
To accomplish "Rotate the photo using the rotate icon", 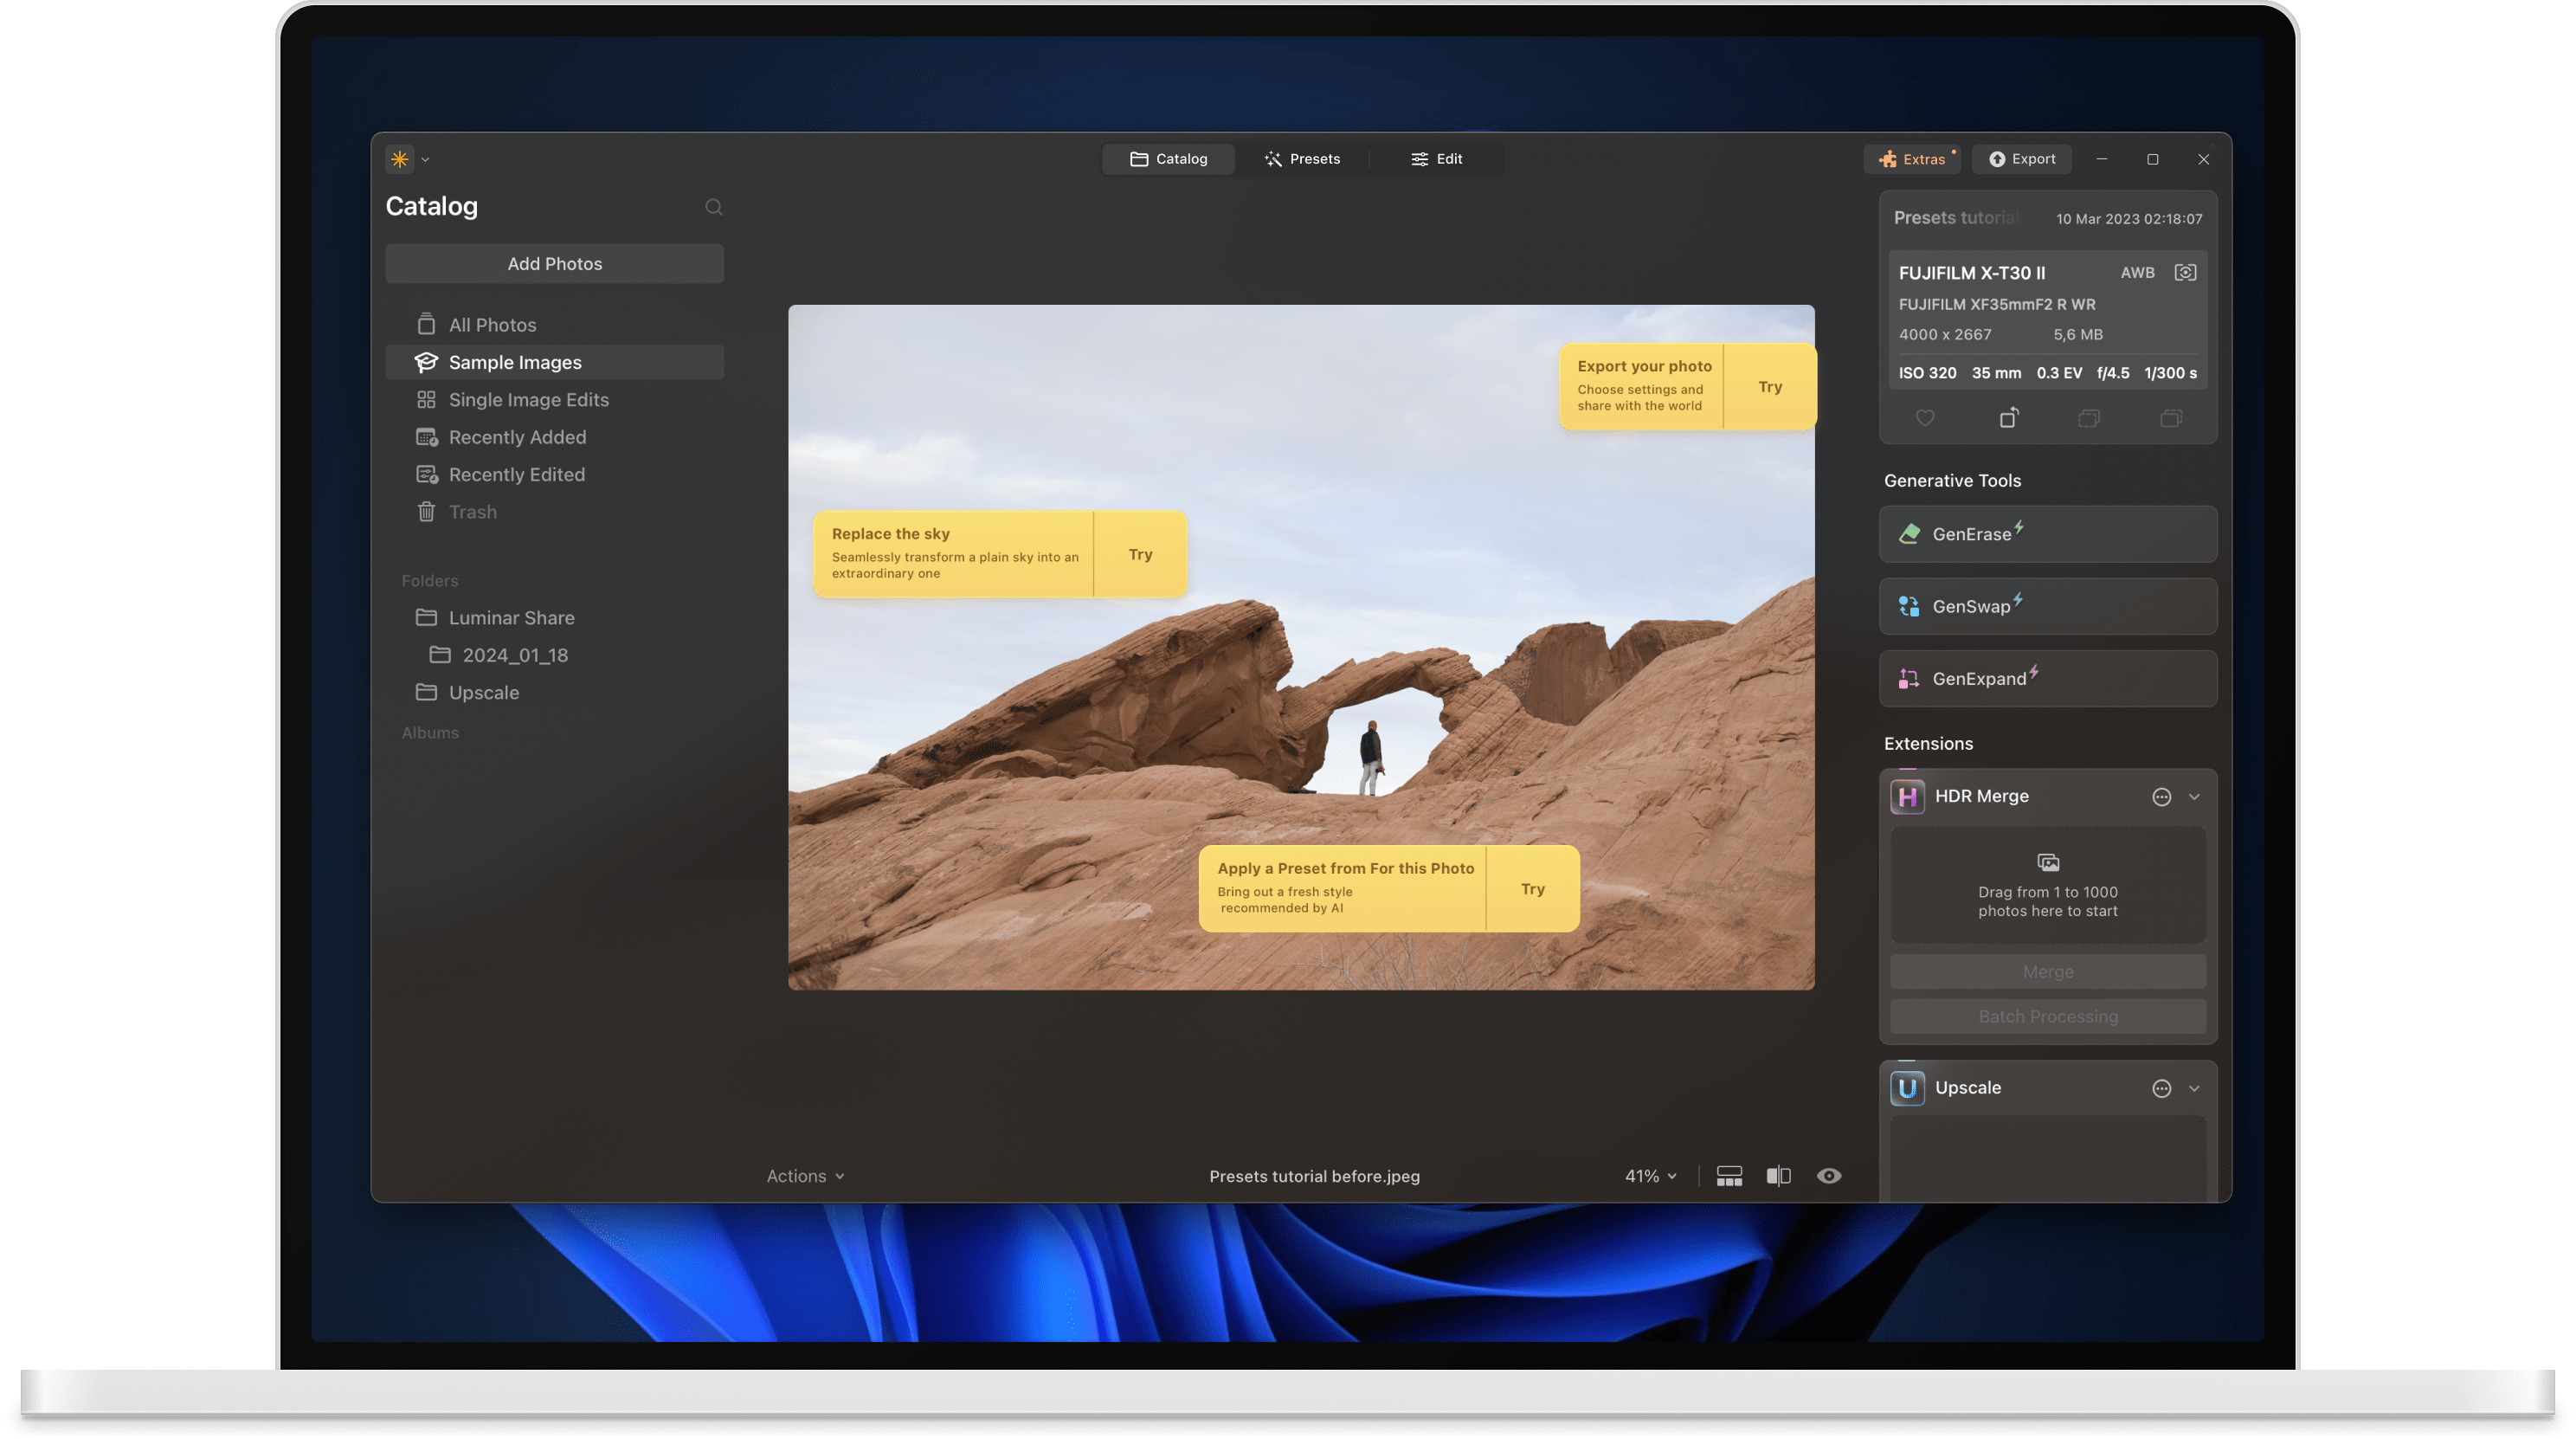I will (x=2010, y=418).
